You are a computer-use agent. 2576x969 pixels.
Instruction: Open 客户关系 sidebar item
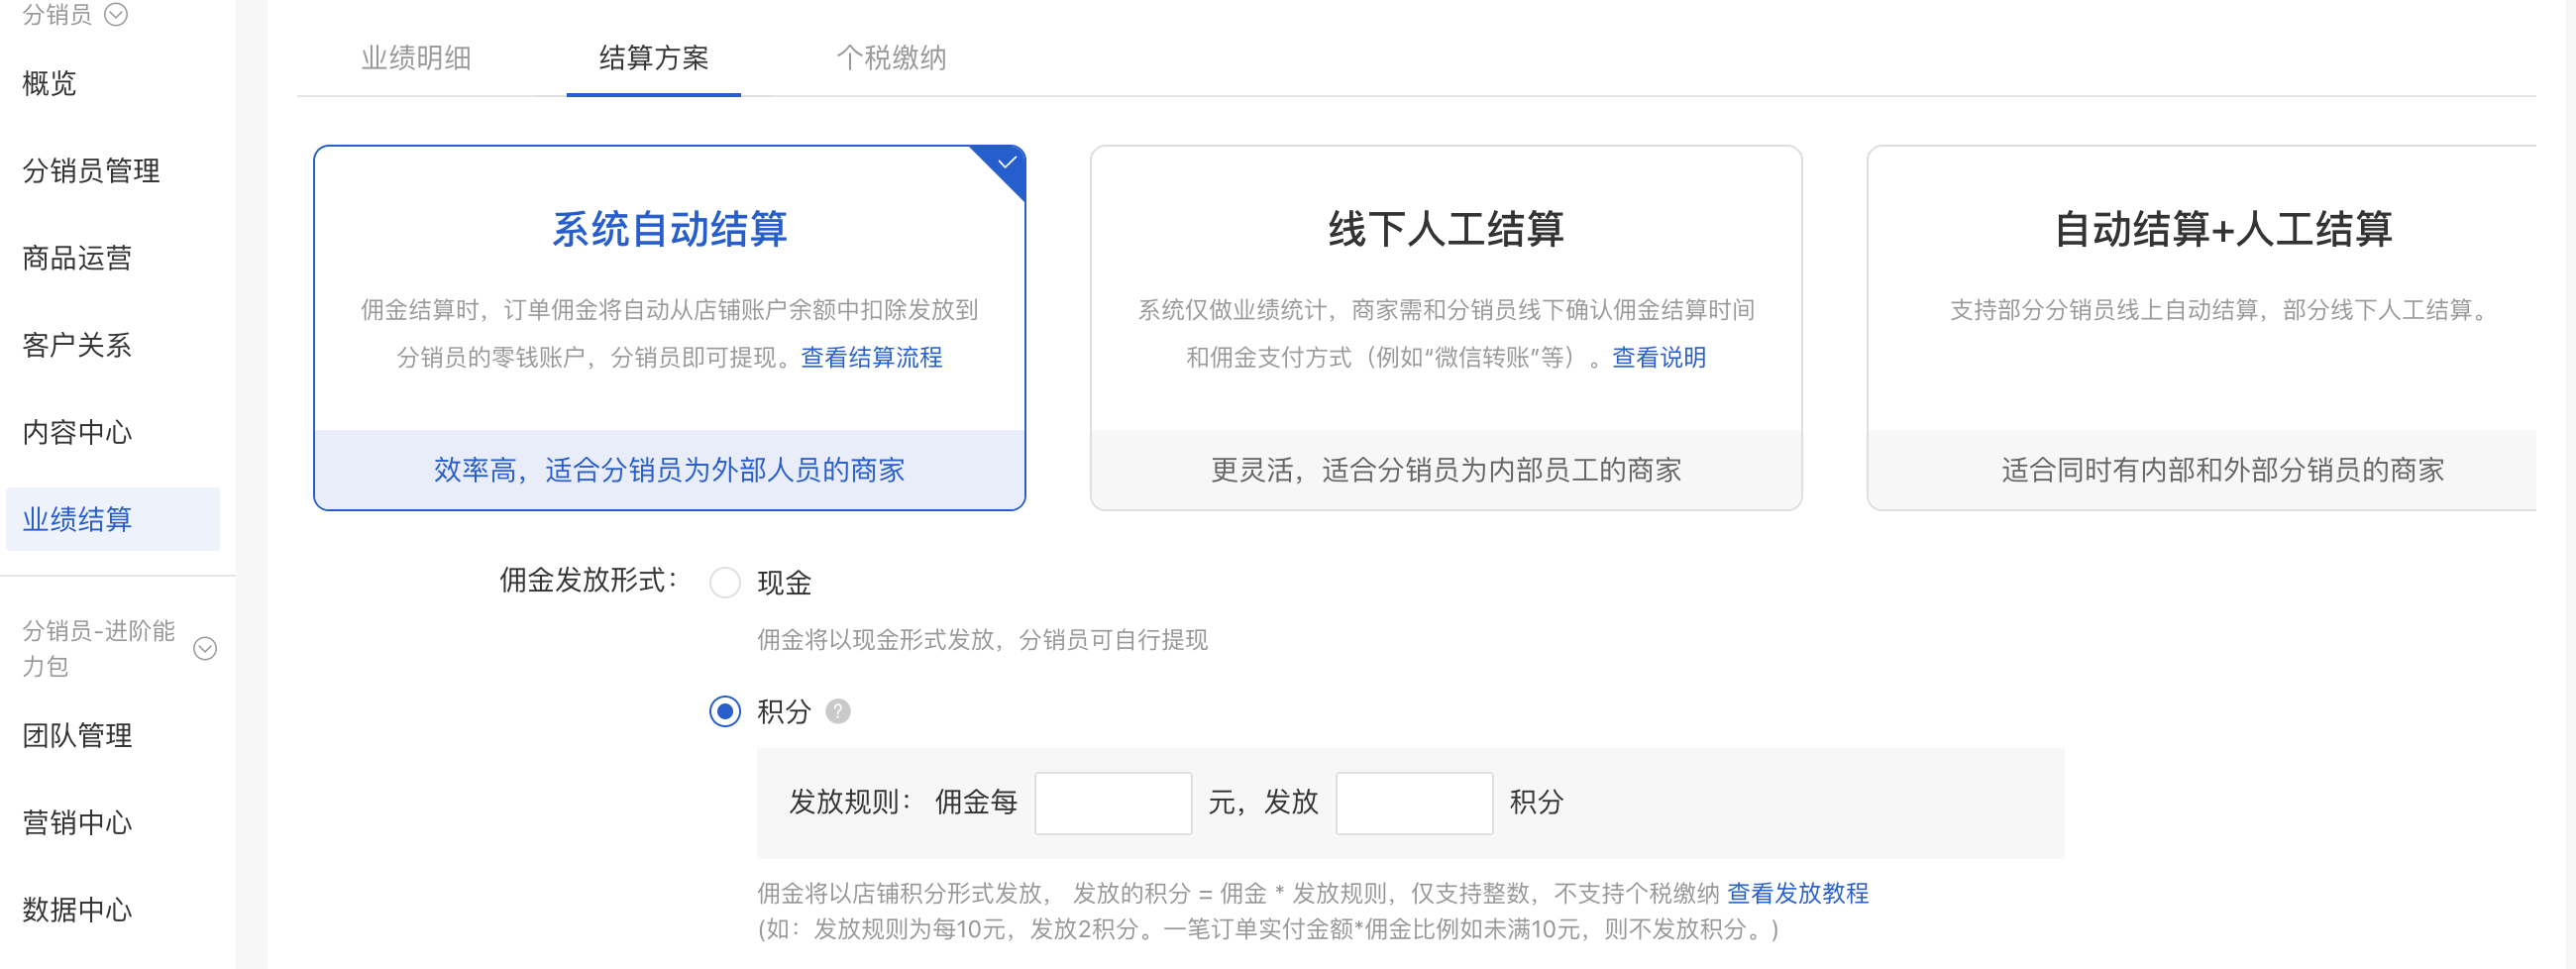tap(77, 345)
